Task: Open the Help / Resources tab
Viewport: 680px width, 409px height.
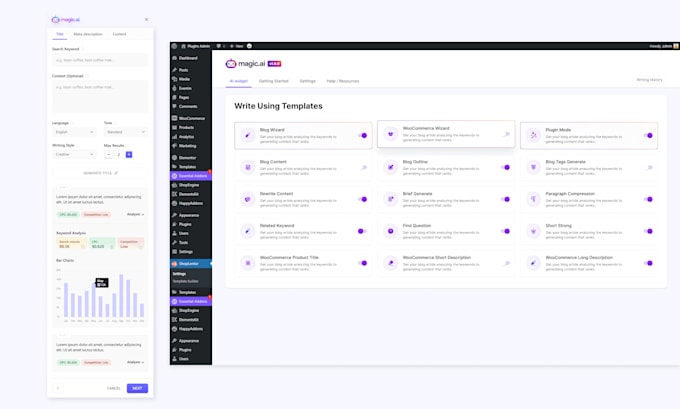Action: 343,81
